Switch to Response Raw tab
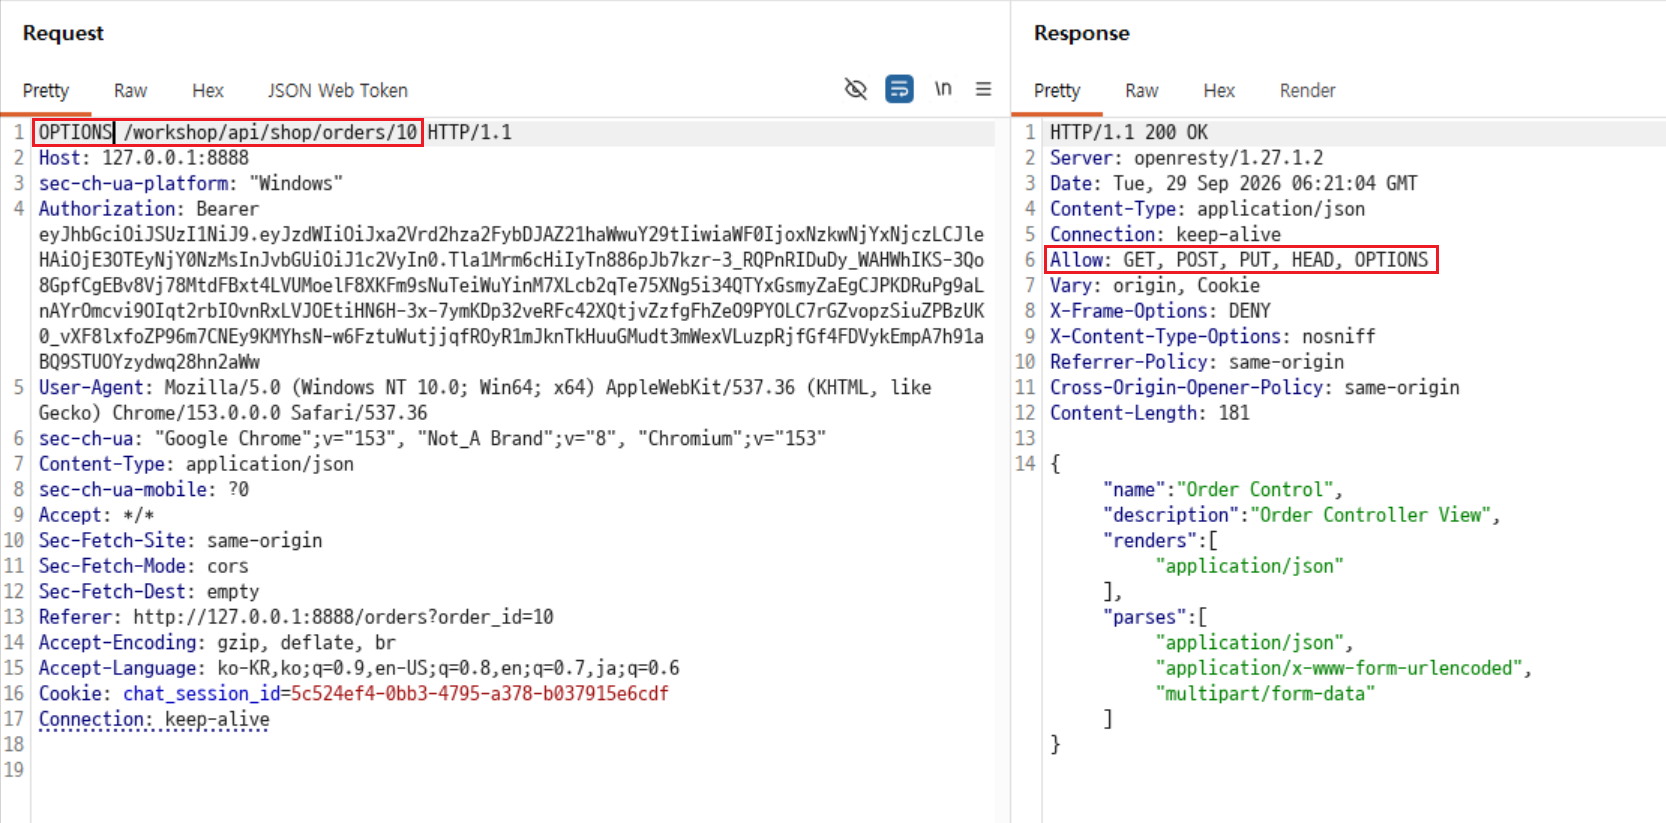The width and height of the screenshot is (1666, 823). pos(1141,91)
